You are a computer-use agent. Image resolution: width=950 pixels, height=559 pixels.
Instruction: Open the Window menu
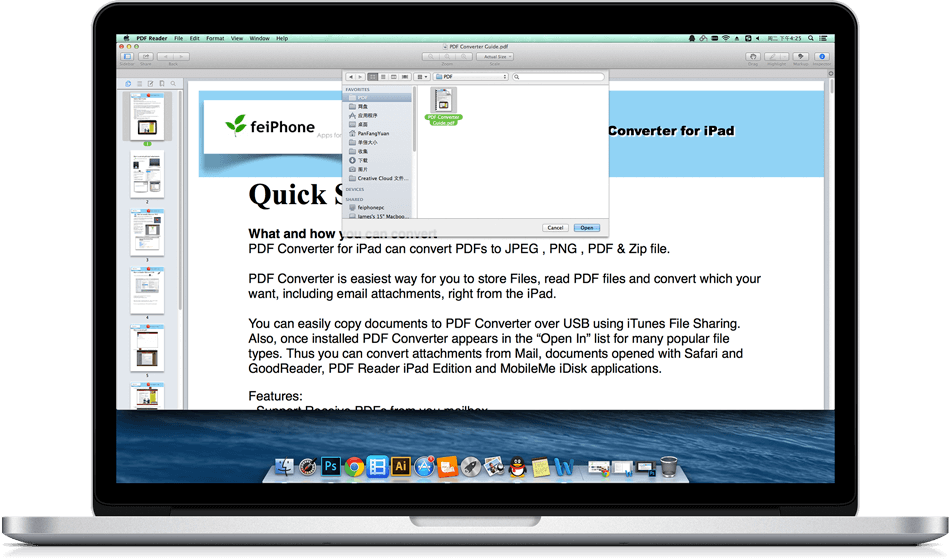point(259,38)
